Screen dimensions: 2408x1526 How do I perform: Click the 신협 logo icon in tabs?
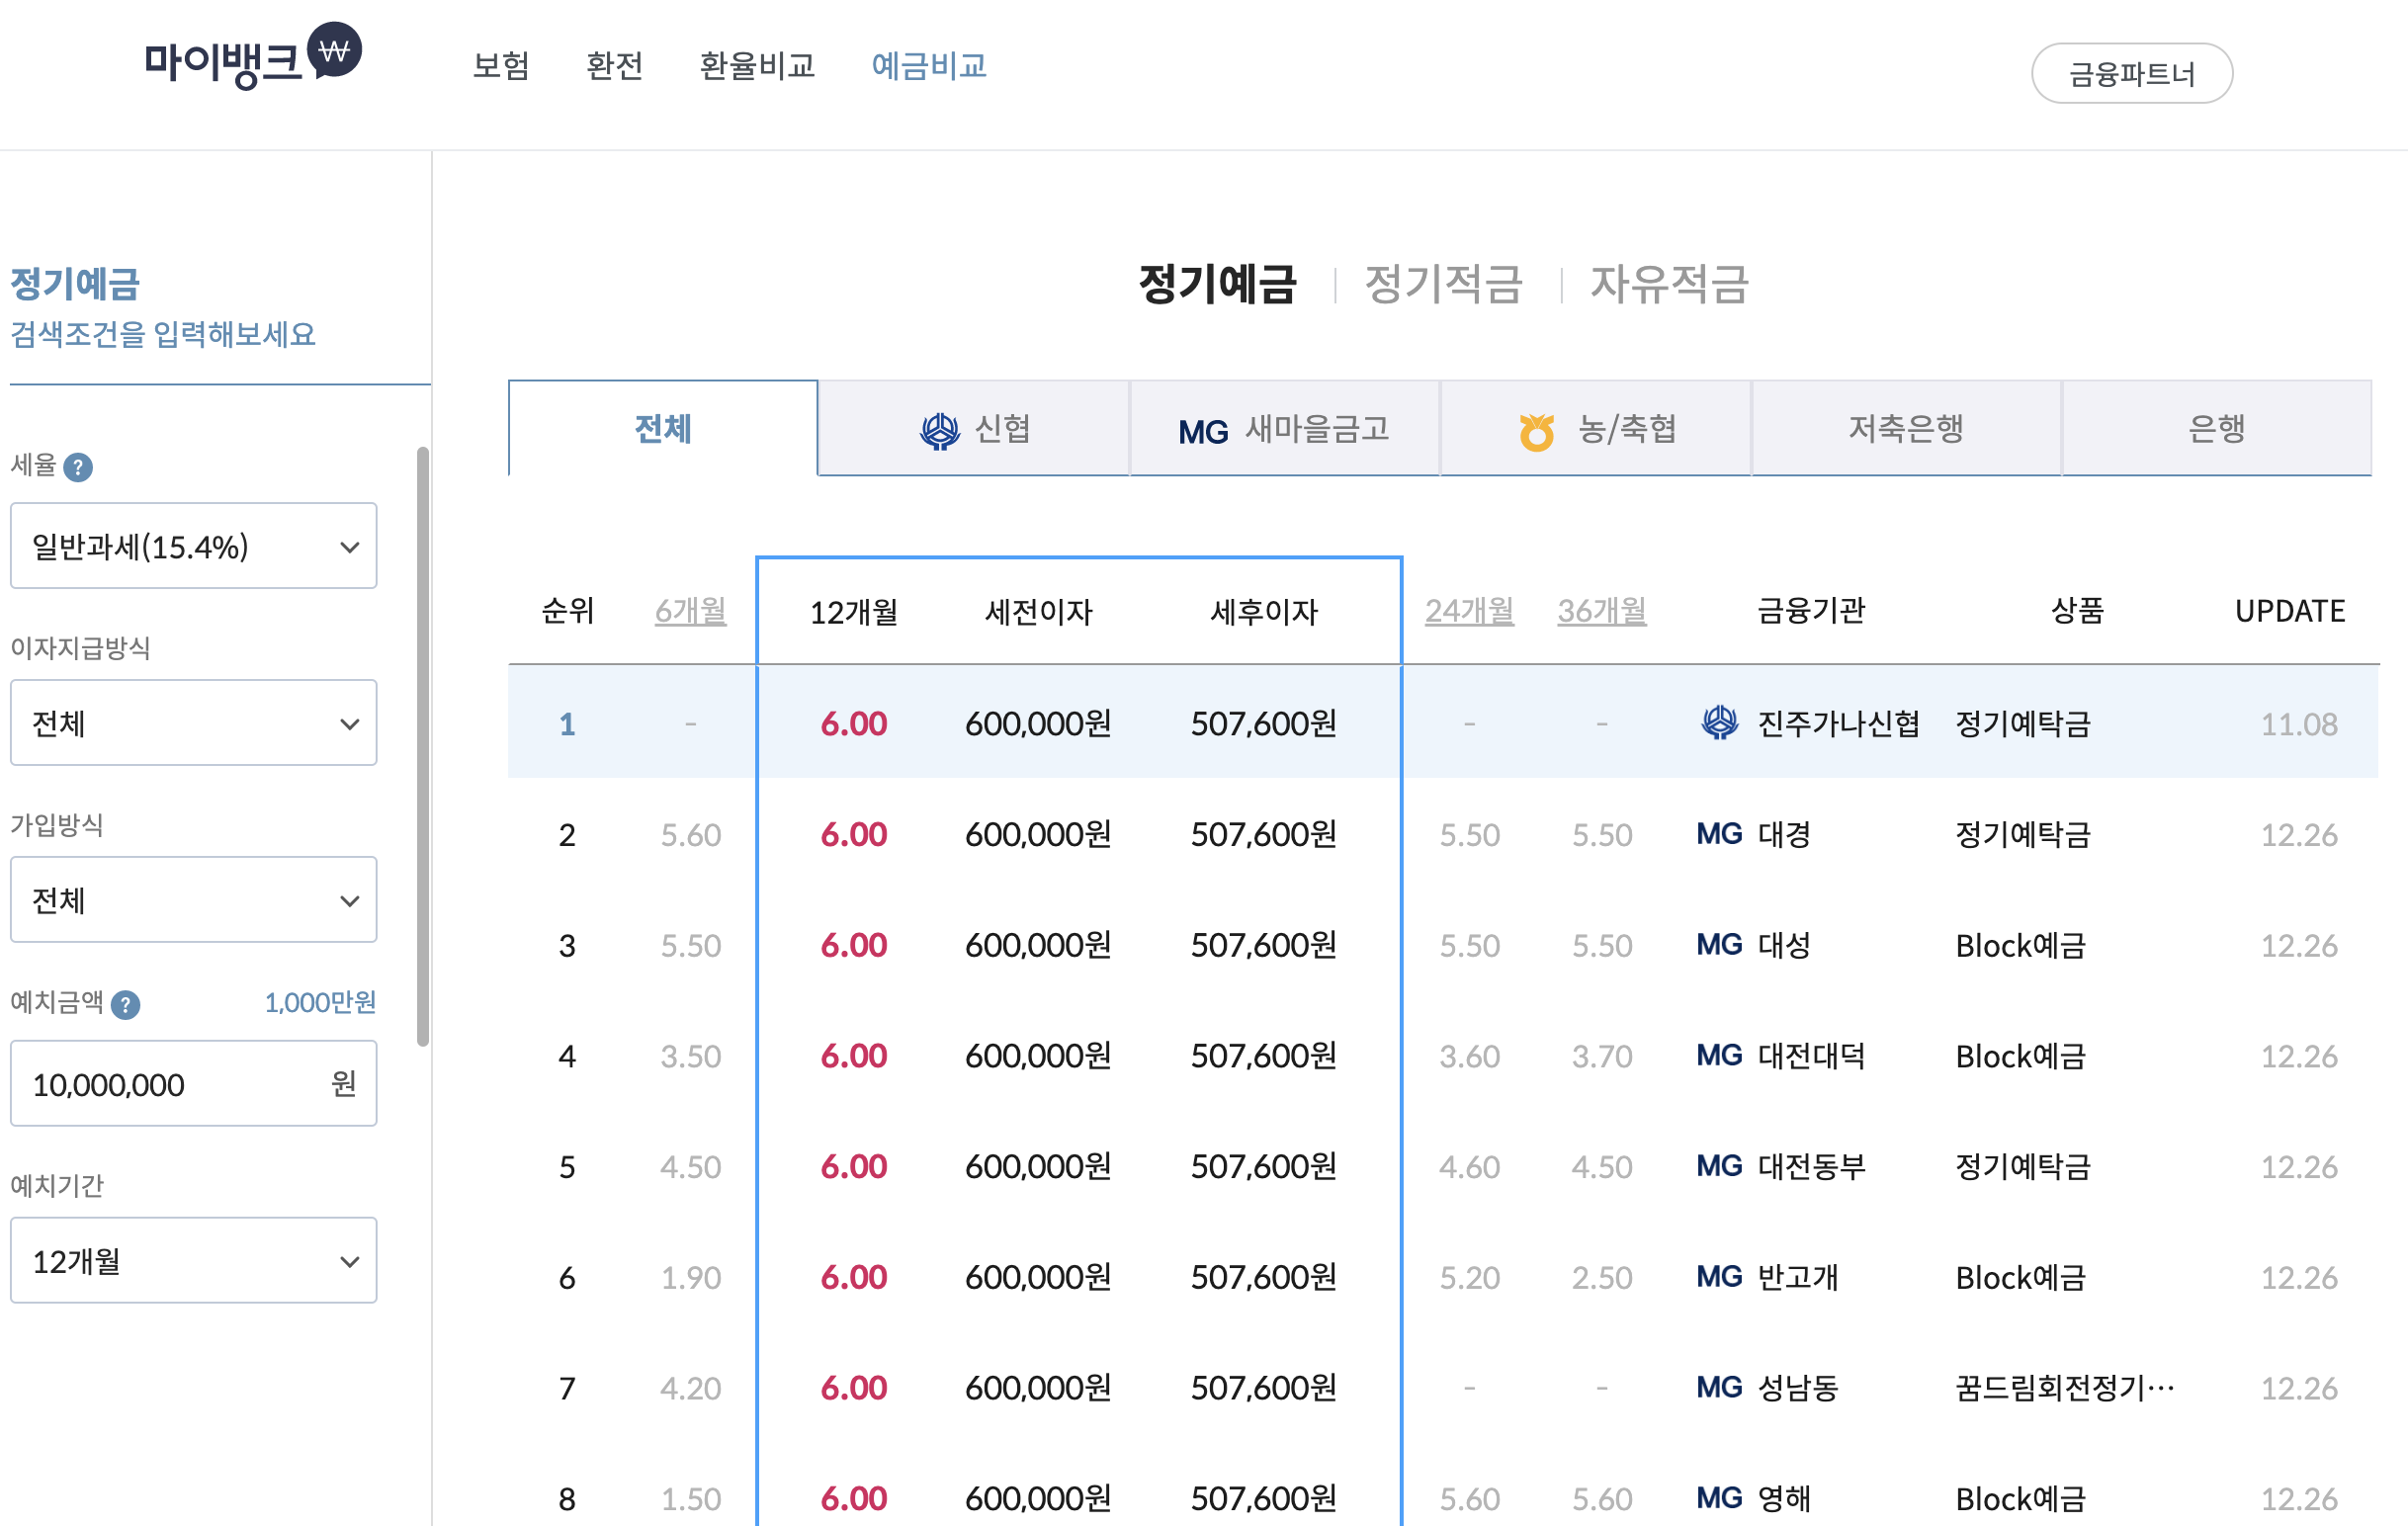939,431
